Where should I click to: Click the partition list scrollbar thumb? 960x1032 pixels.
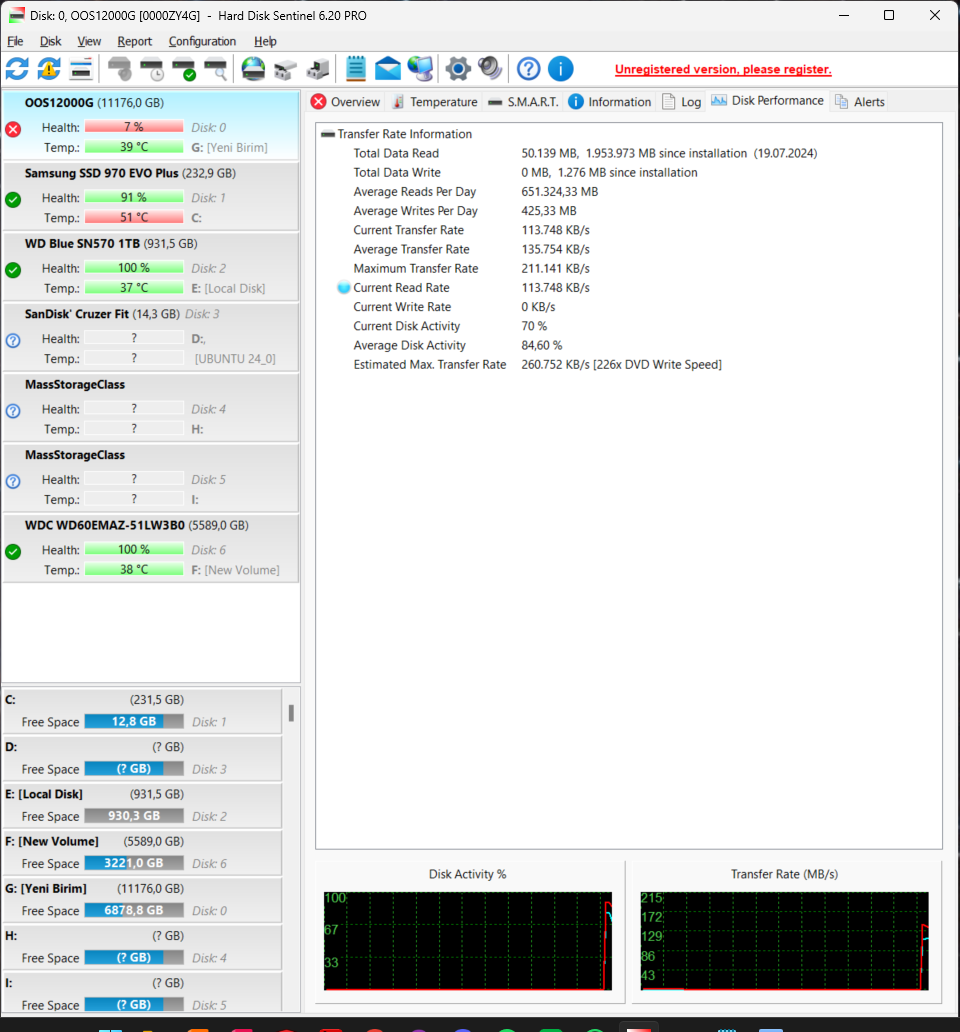(291, 713)
